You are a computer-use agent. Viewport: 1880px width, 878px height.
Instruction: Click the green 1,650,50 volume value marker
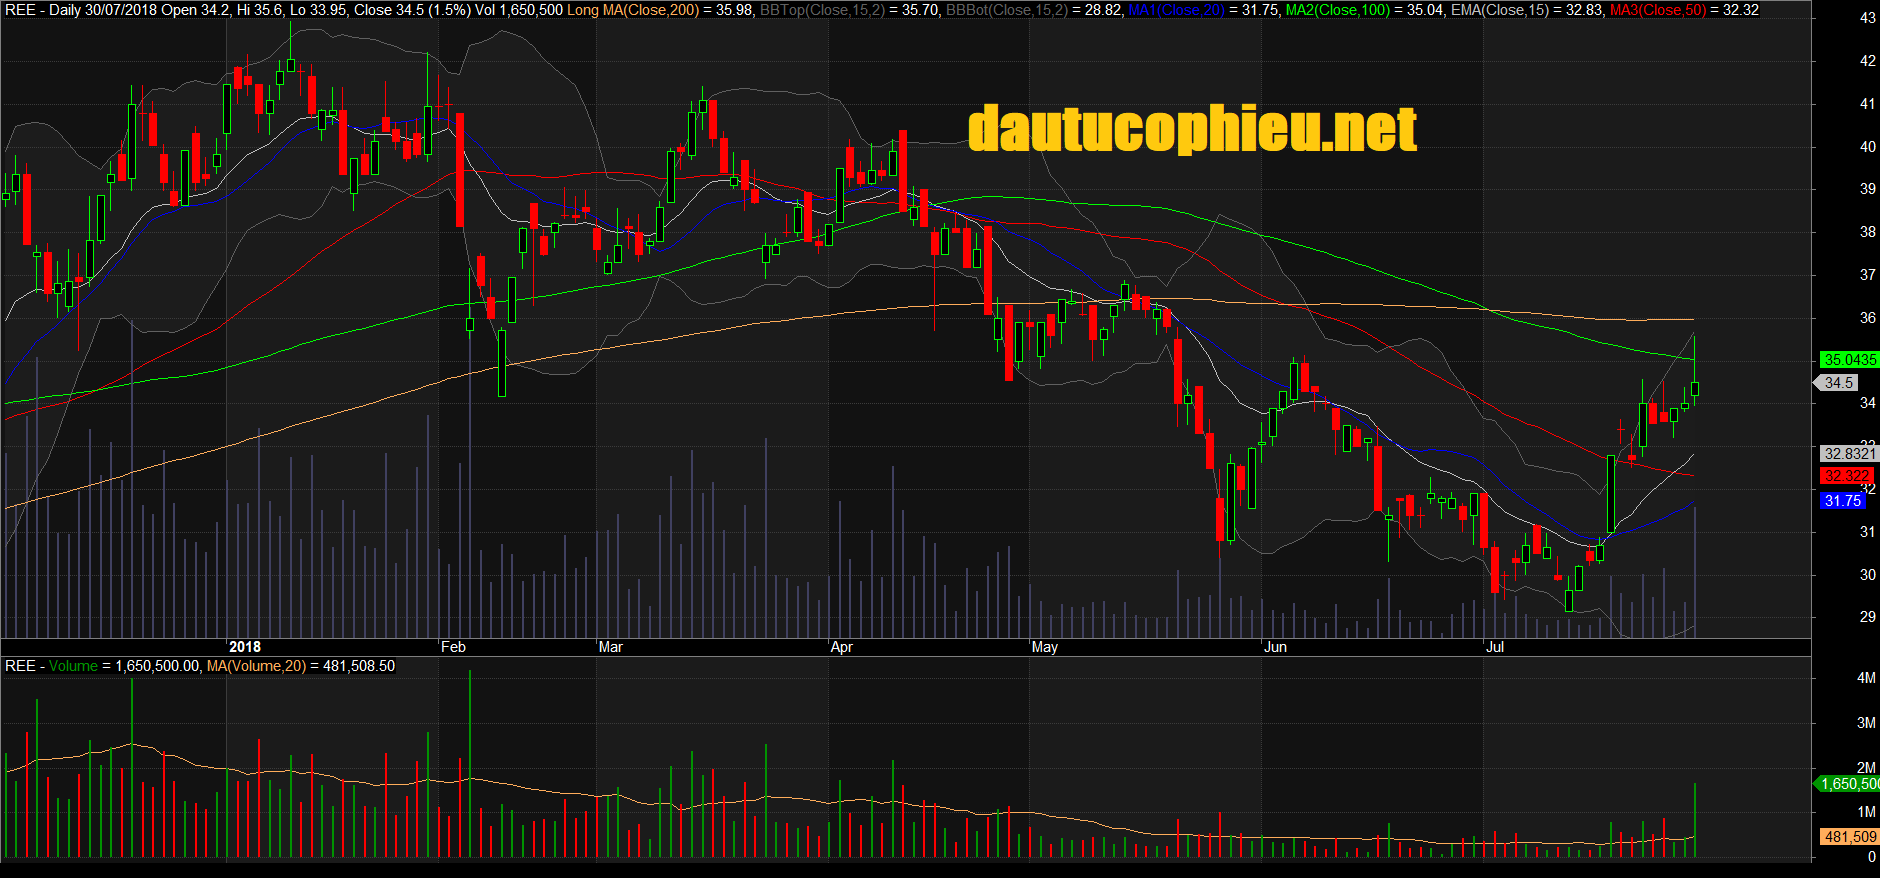pyautogui.click(x=1848, y=784)
